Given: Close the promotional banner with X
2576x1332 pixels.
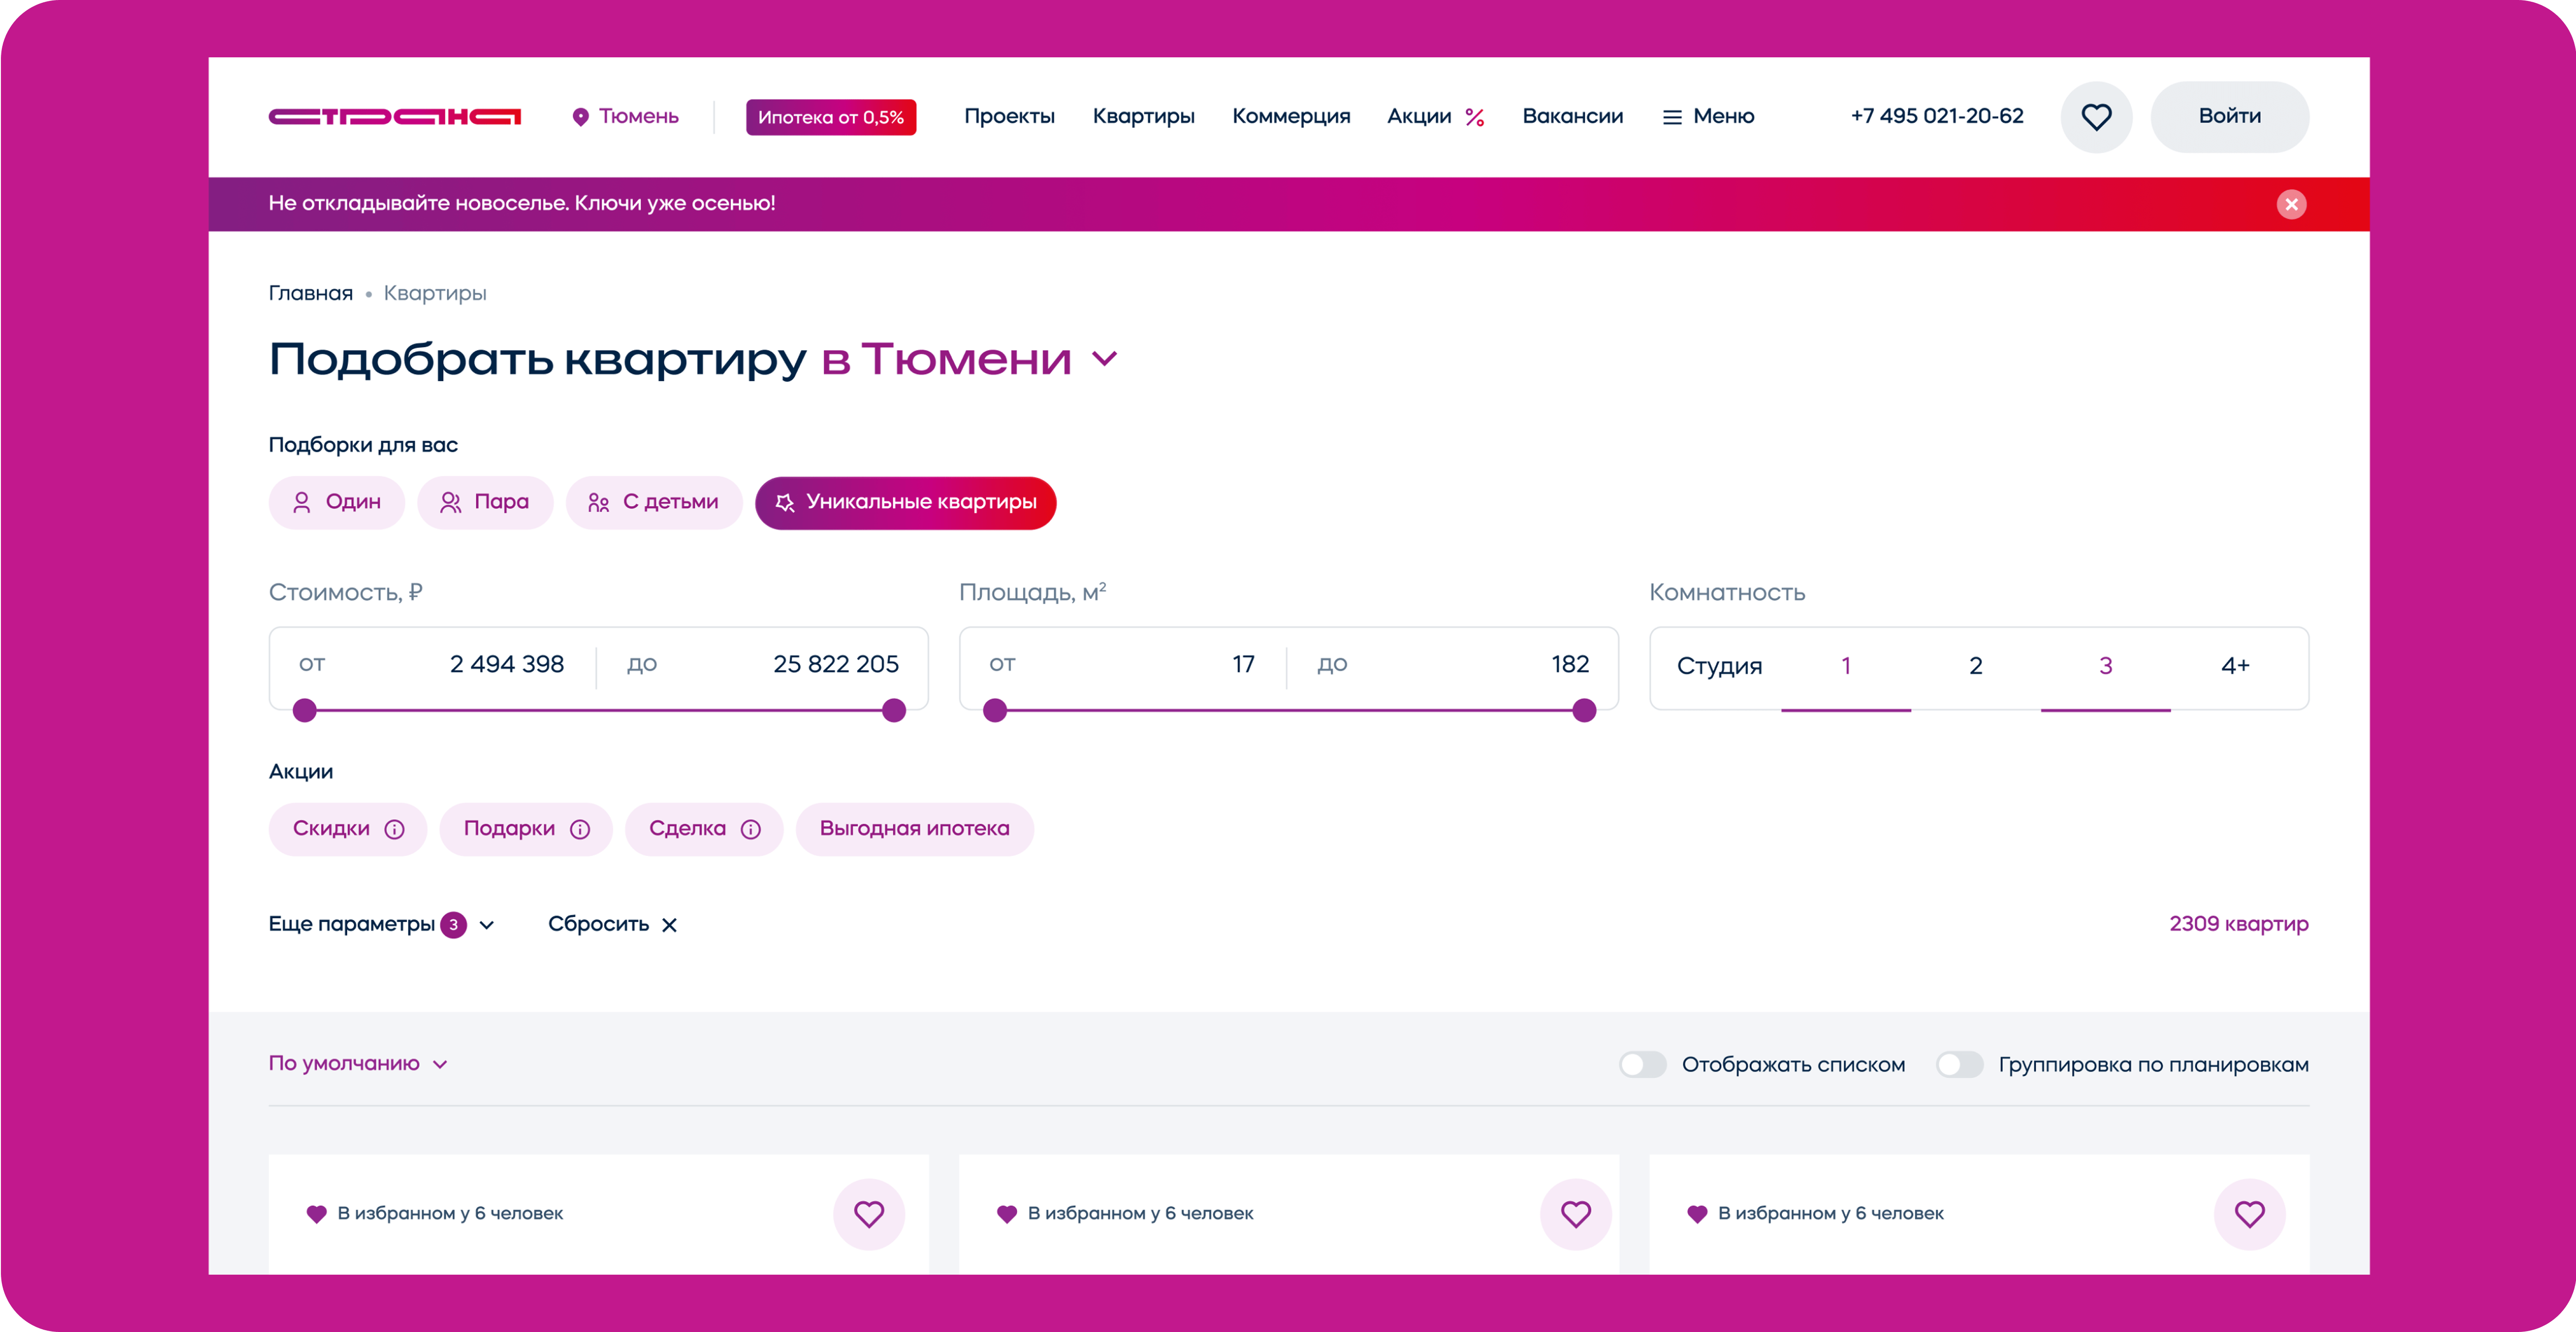Looking at the screenshot, I should 2291,204.
